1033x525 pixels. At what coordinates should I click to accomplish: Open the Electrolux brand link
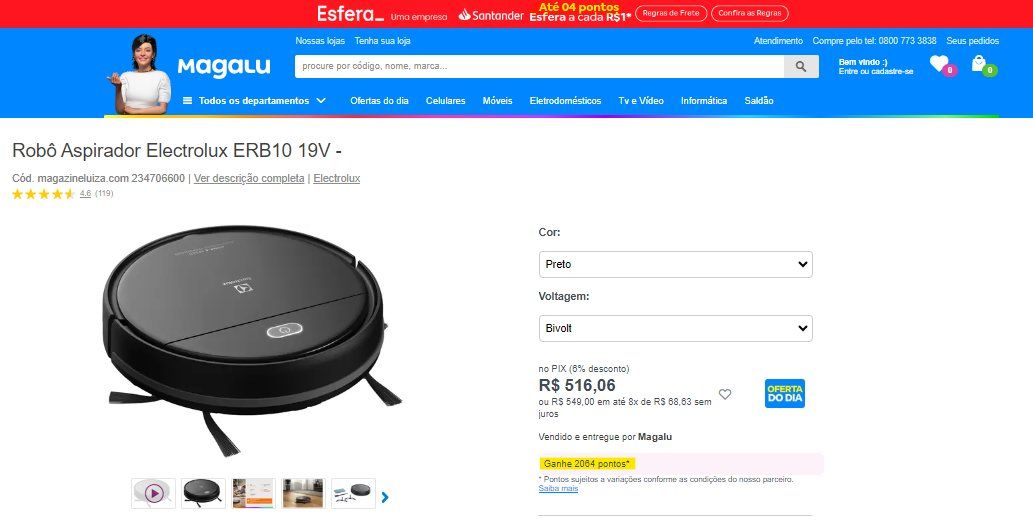click(337, 179)
